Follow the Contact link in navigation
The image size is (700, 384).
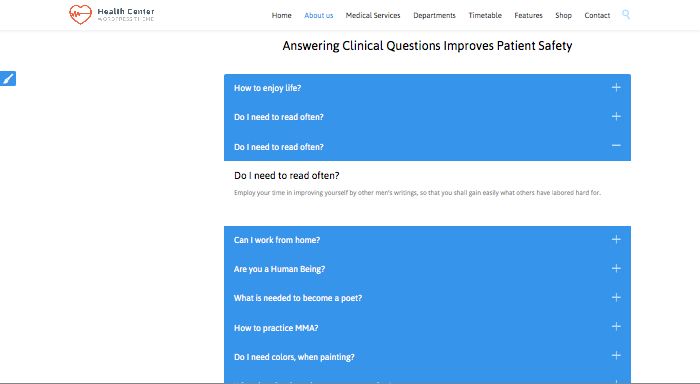597,15
